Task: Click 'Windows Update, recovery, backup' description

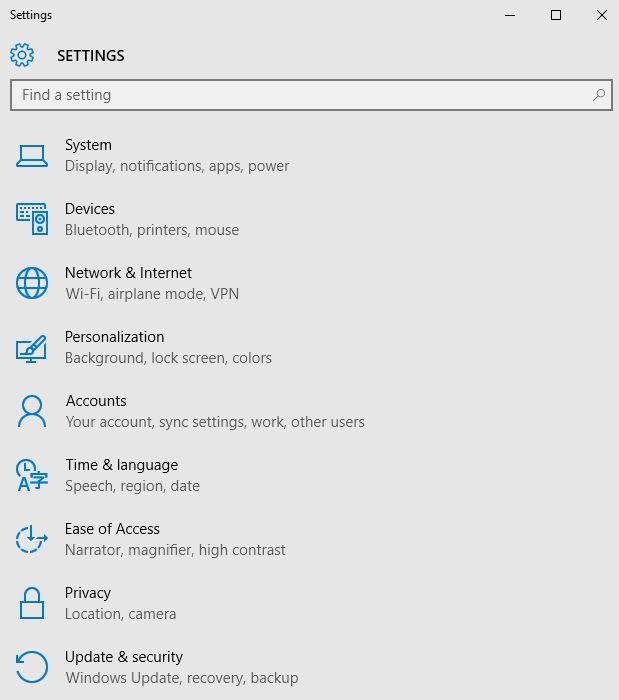Action: pyautogui.click(x=182, y=678)
